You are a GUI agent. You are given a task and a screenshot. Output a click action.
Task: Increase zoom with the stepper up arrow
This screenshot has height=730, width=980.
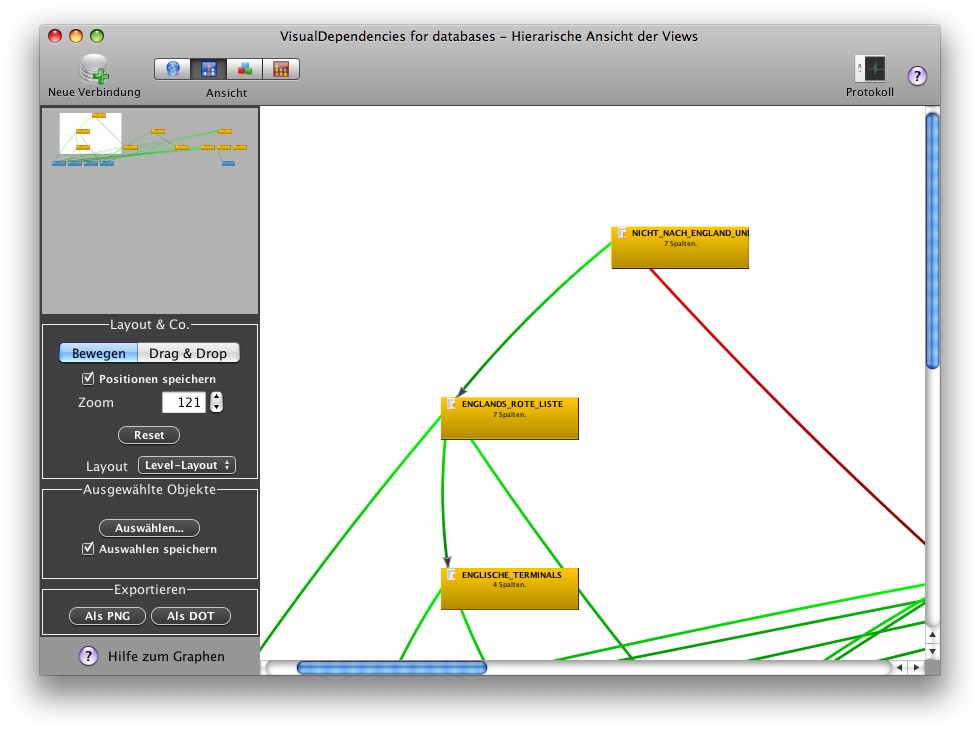[x=216, y=397]
